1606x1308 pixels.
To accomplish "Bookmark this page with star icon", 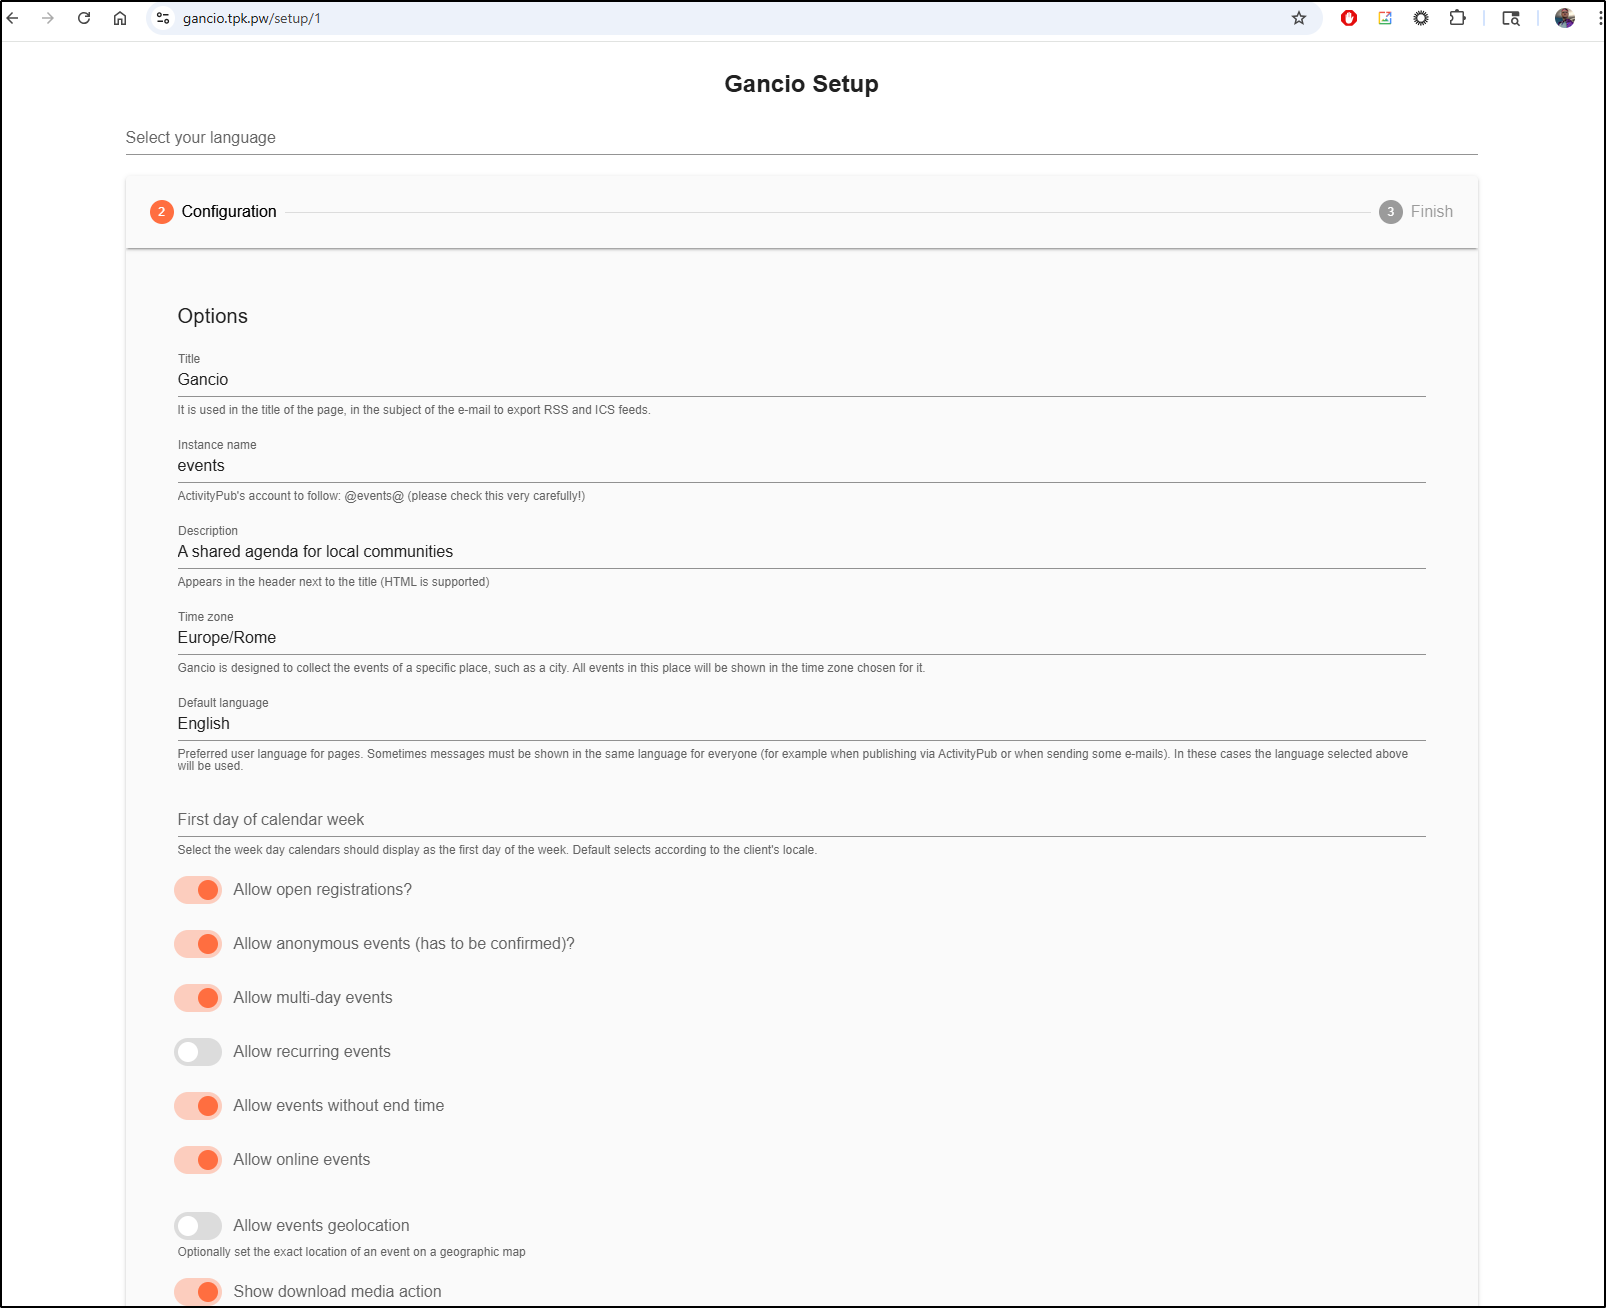I will 1299,18.
